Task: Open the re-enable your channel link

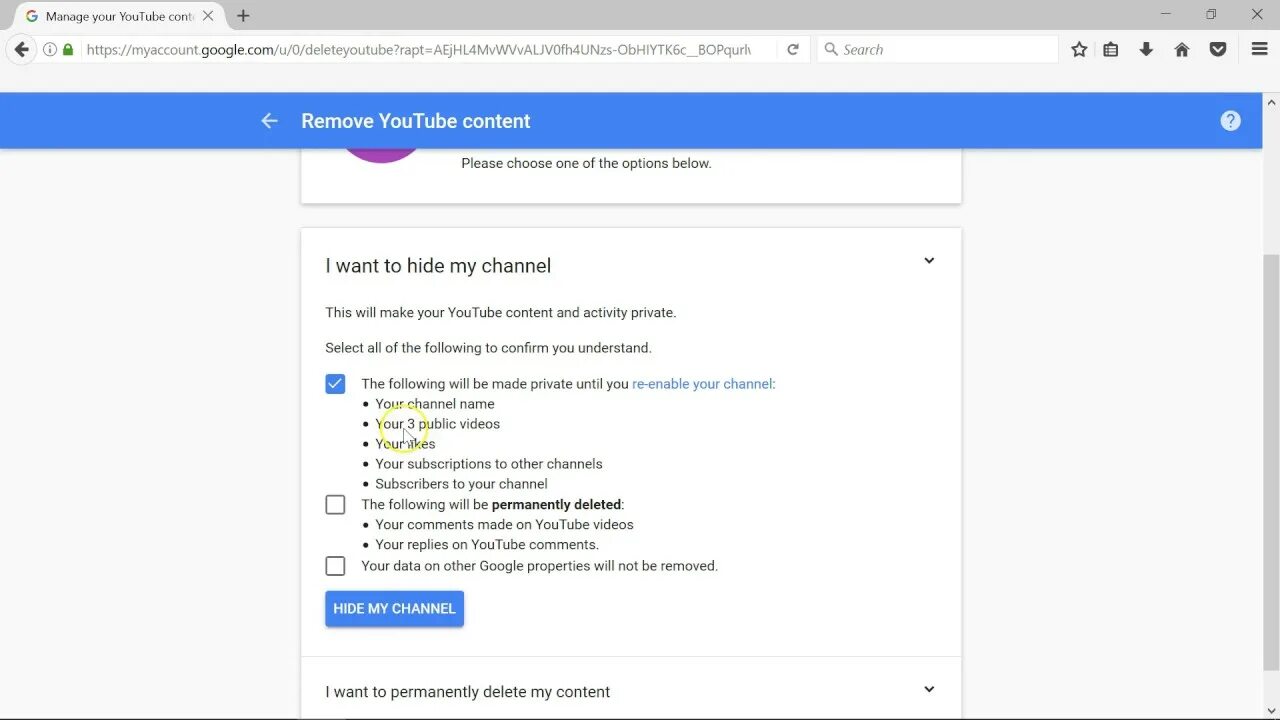Action: [702, 384]
